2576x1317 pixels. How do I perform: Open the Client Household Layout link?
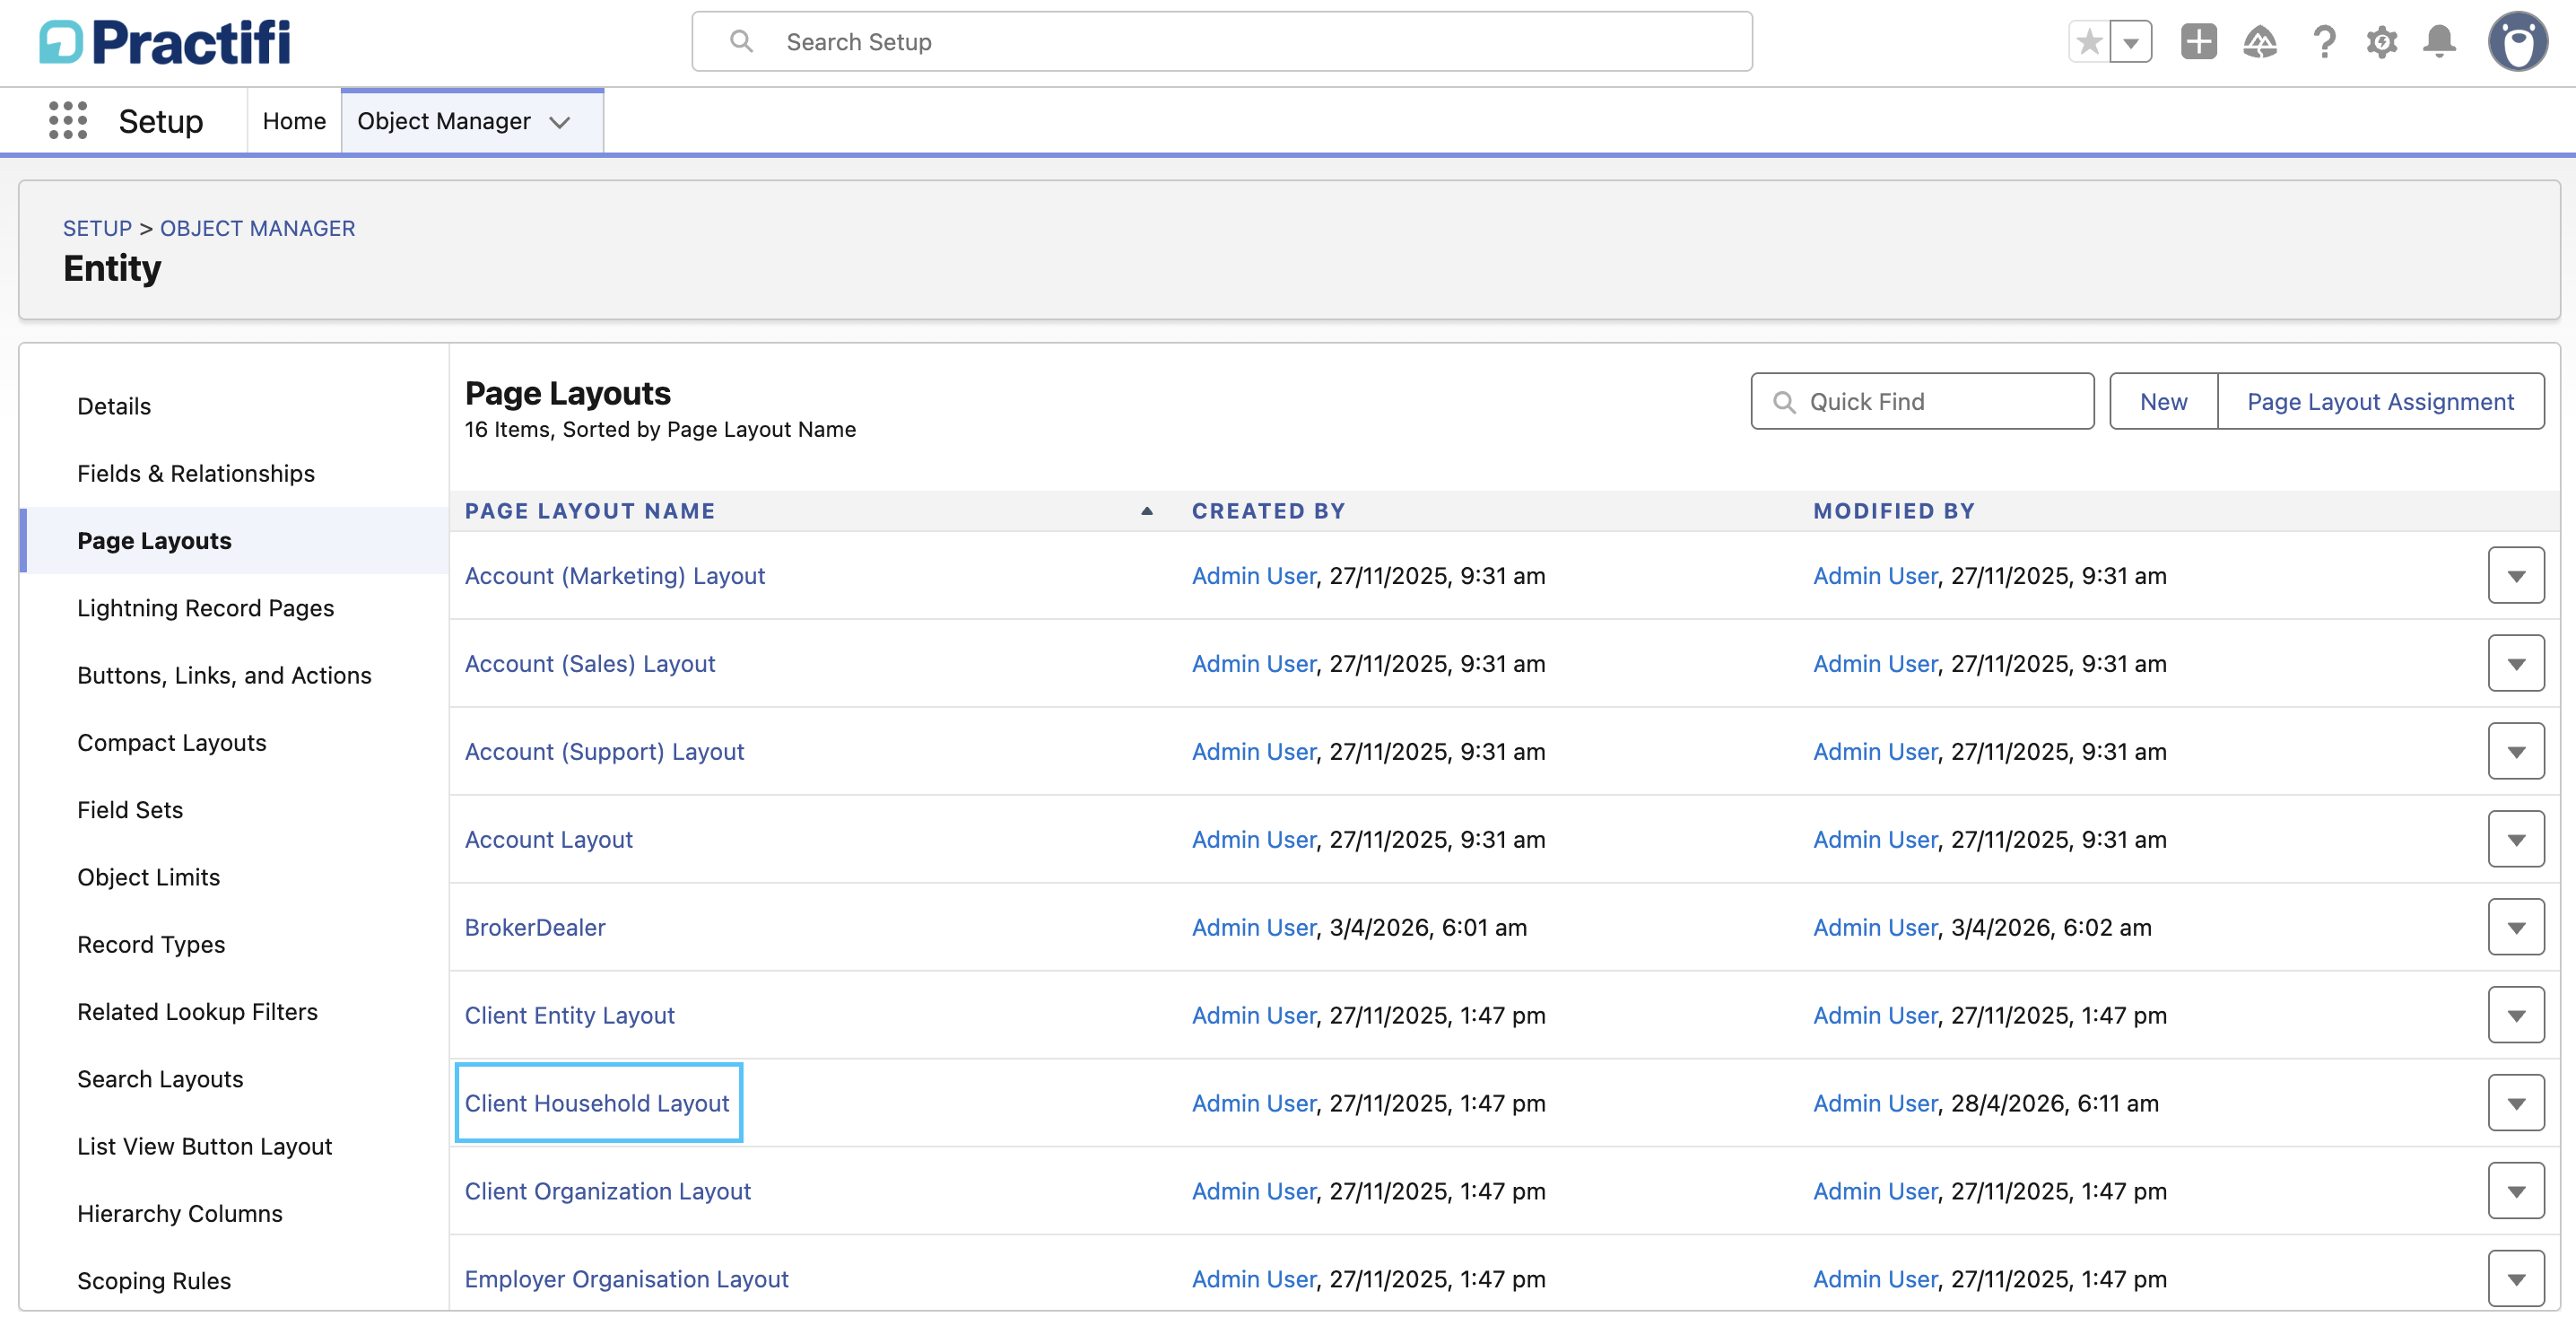[597, 1103]
